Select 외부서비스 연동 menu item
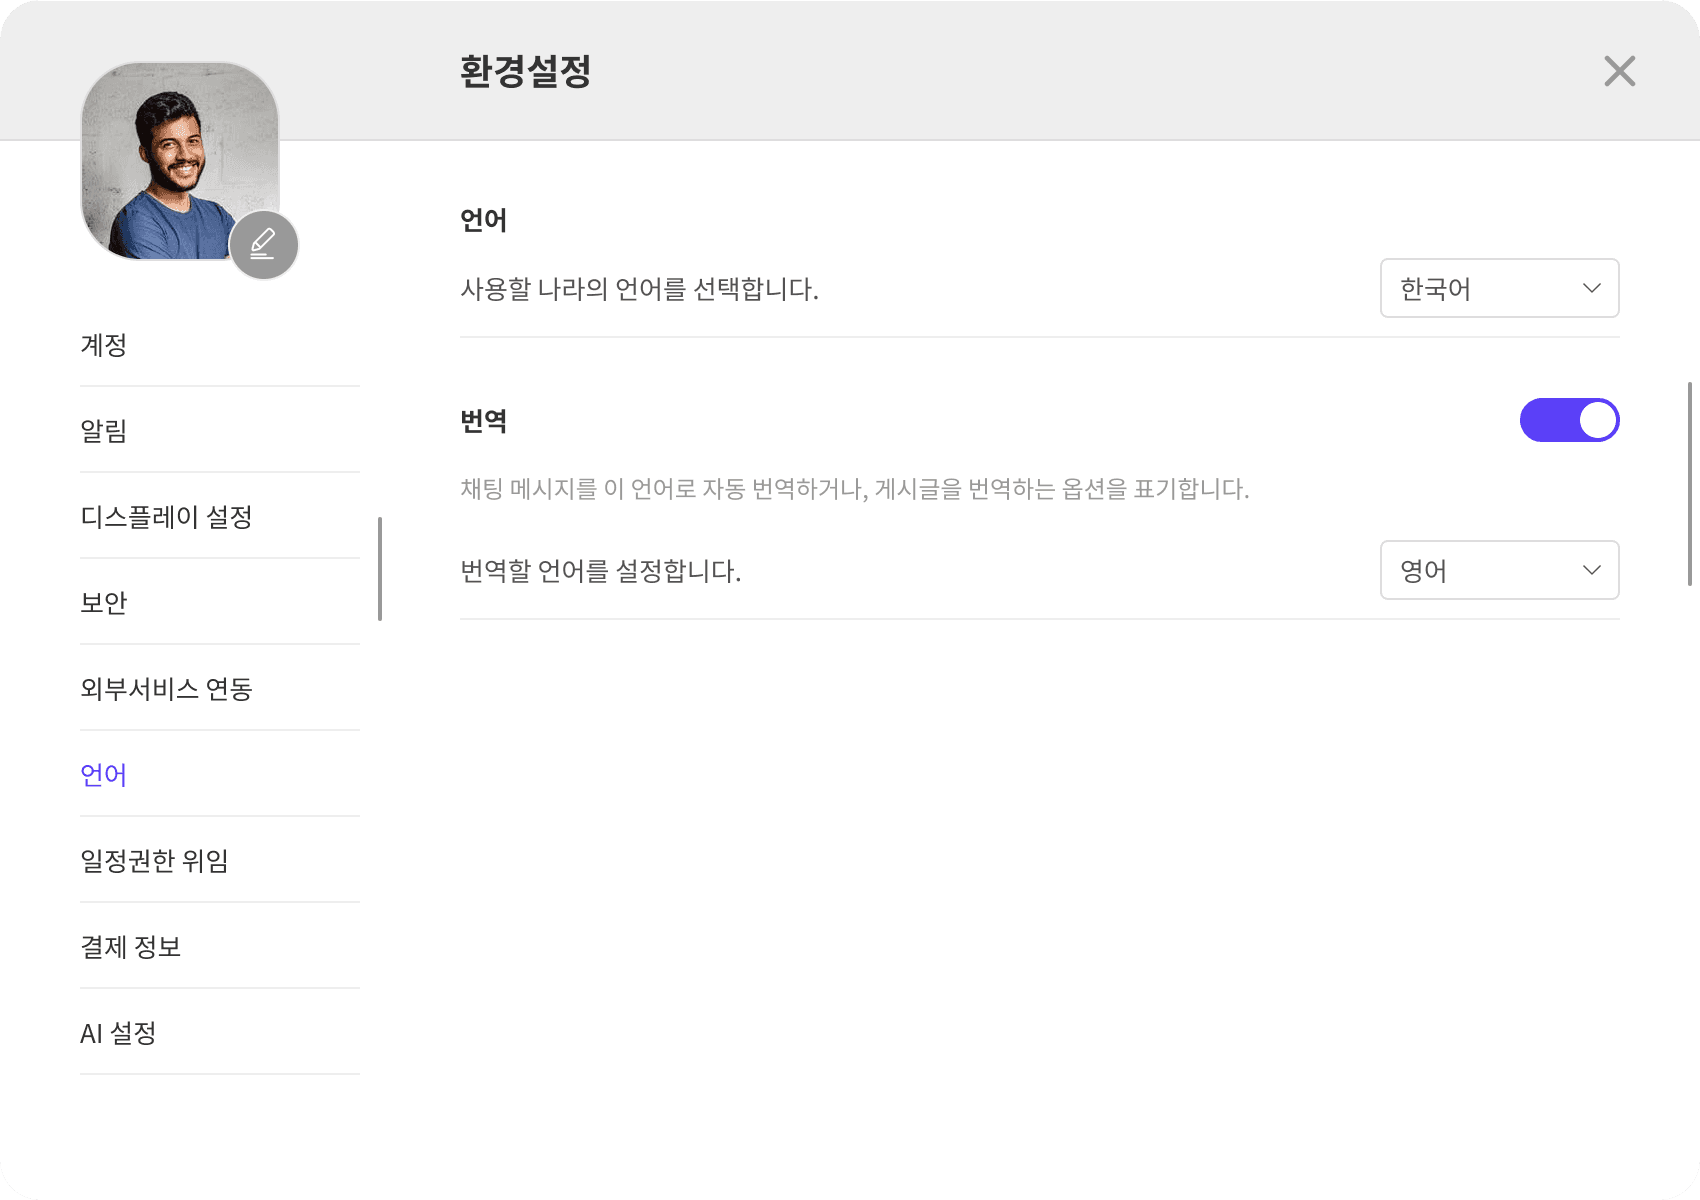Image resolution: width=1700 pixels, height=1200 pixels. pos(220,689)
